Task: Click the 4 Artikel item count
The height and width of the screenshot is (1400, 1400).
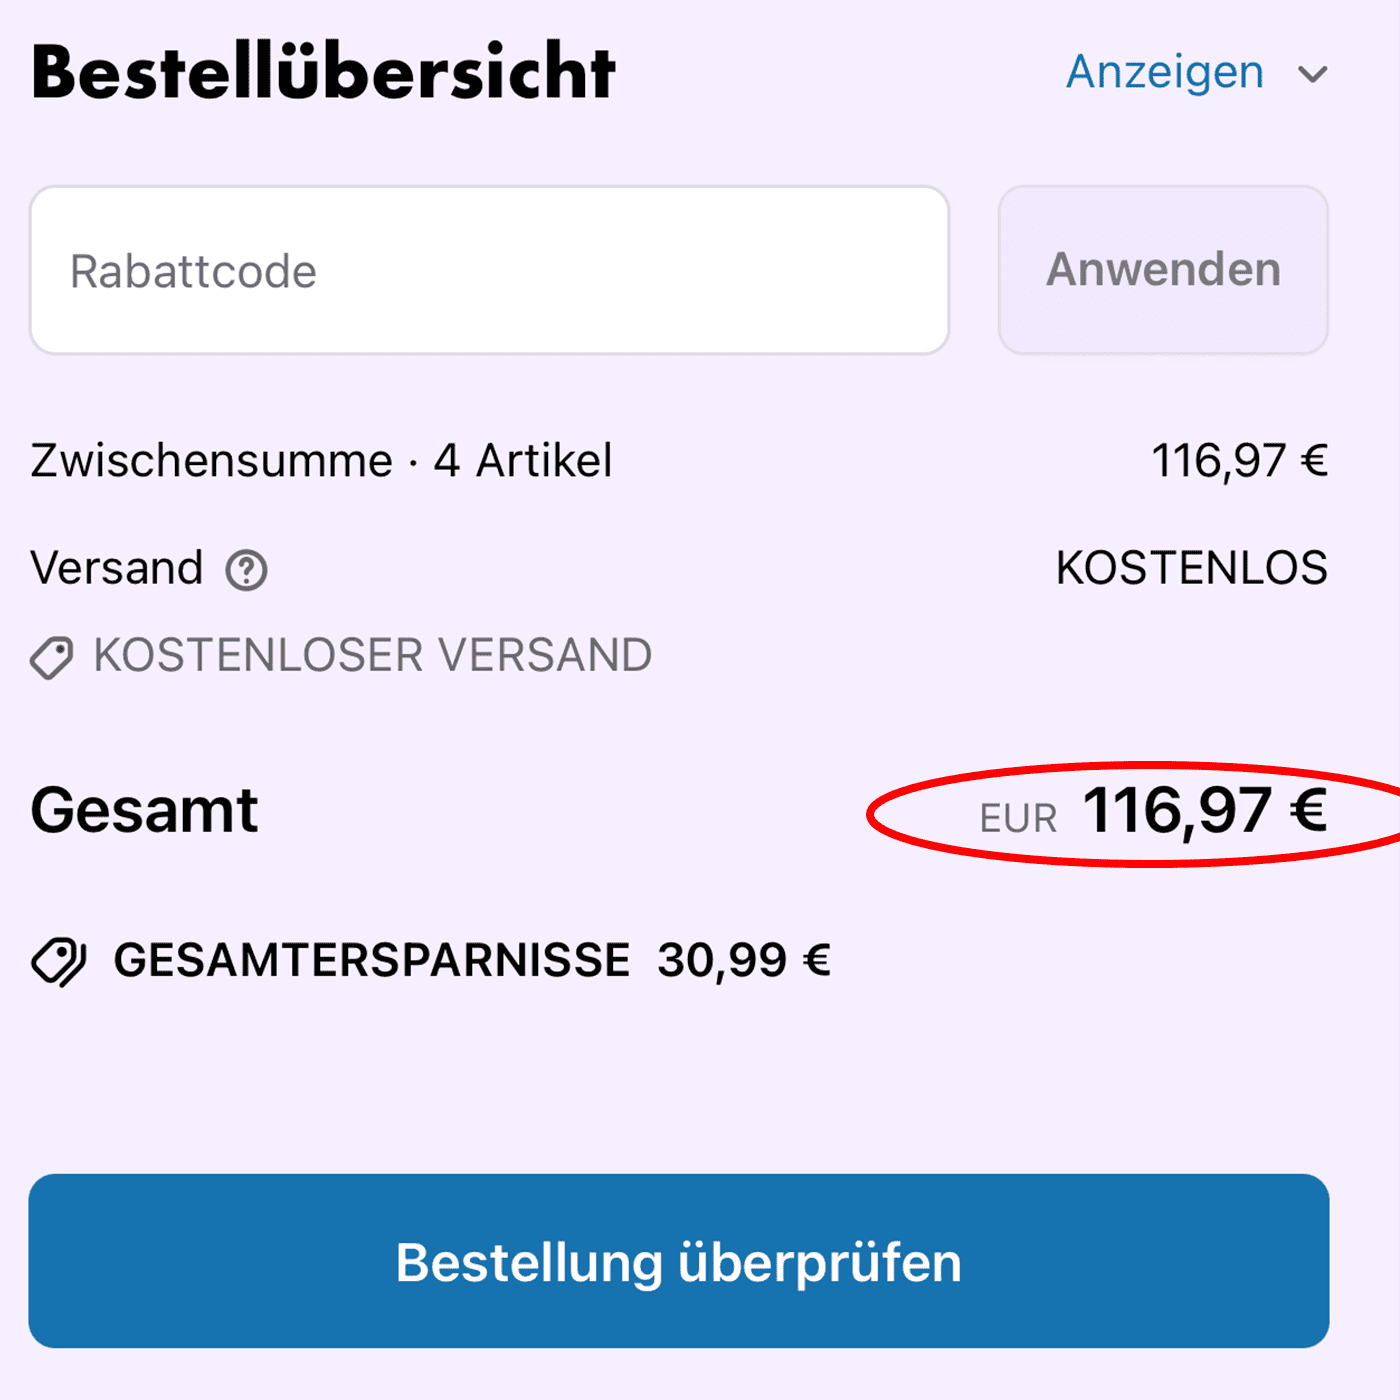Action: (522, 461)
